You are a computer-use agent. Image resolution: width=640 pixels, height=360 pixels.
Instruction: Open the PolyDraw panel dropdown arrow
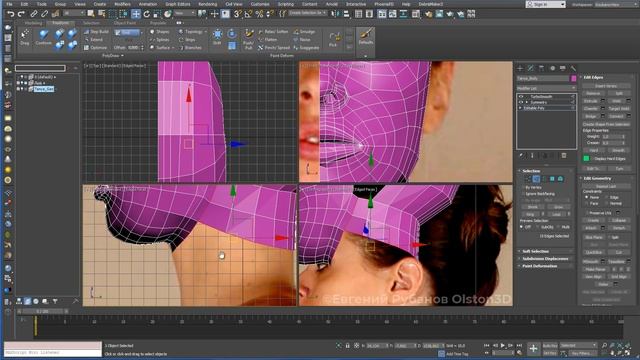point(122,56)
